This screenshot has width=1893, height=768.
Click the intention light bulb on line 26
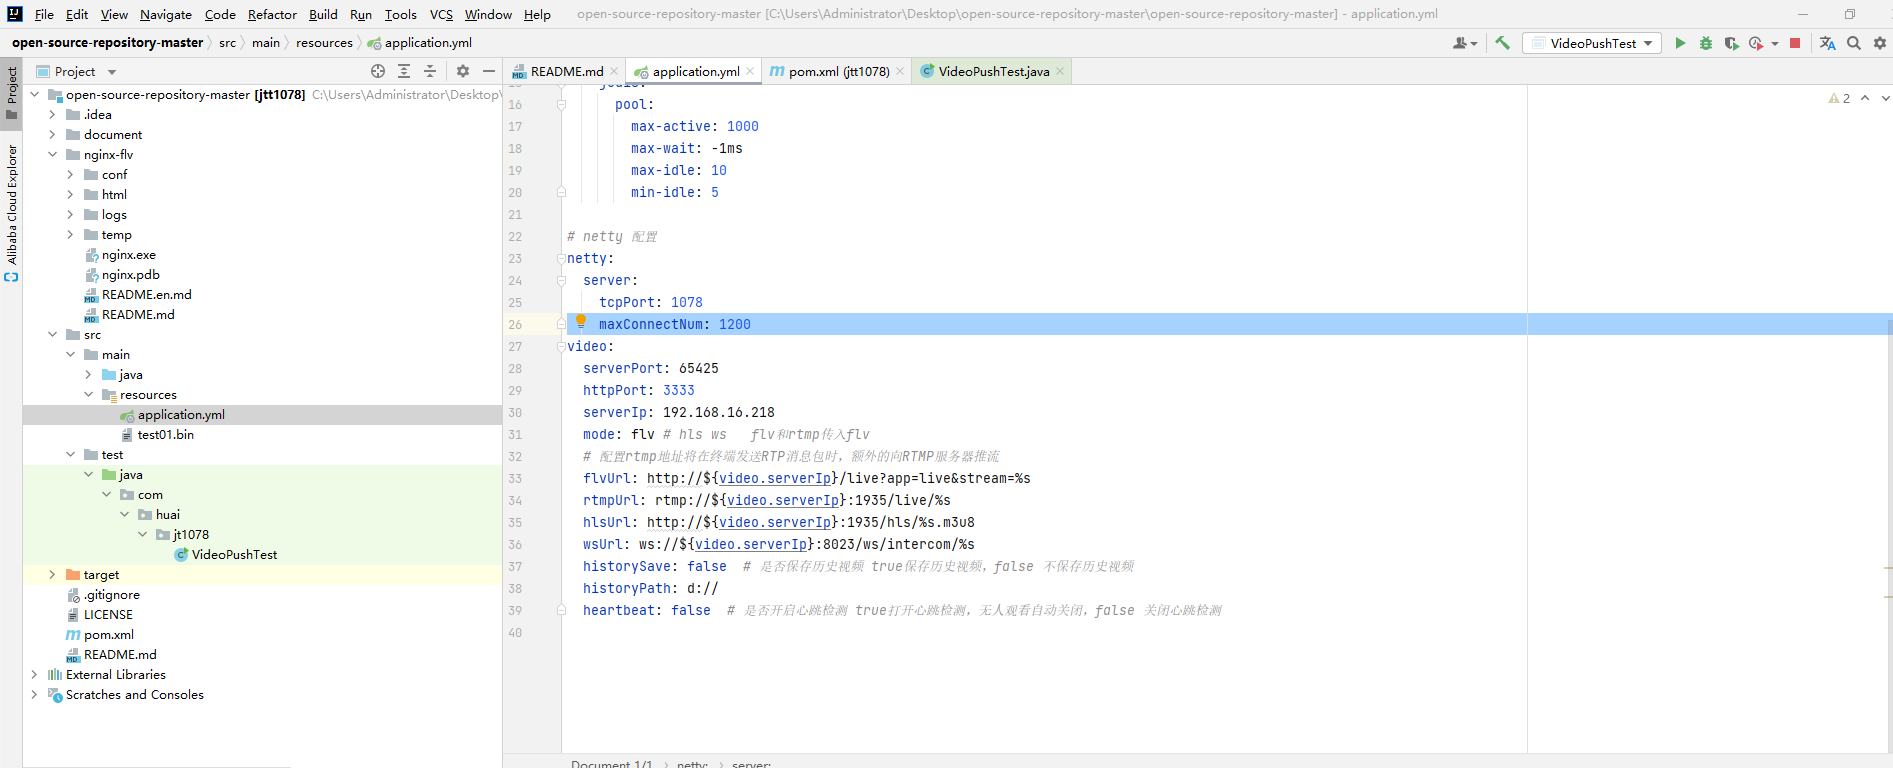[581, 321]
